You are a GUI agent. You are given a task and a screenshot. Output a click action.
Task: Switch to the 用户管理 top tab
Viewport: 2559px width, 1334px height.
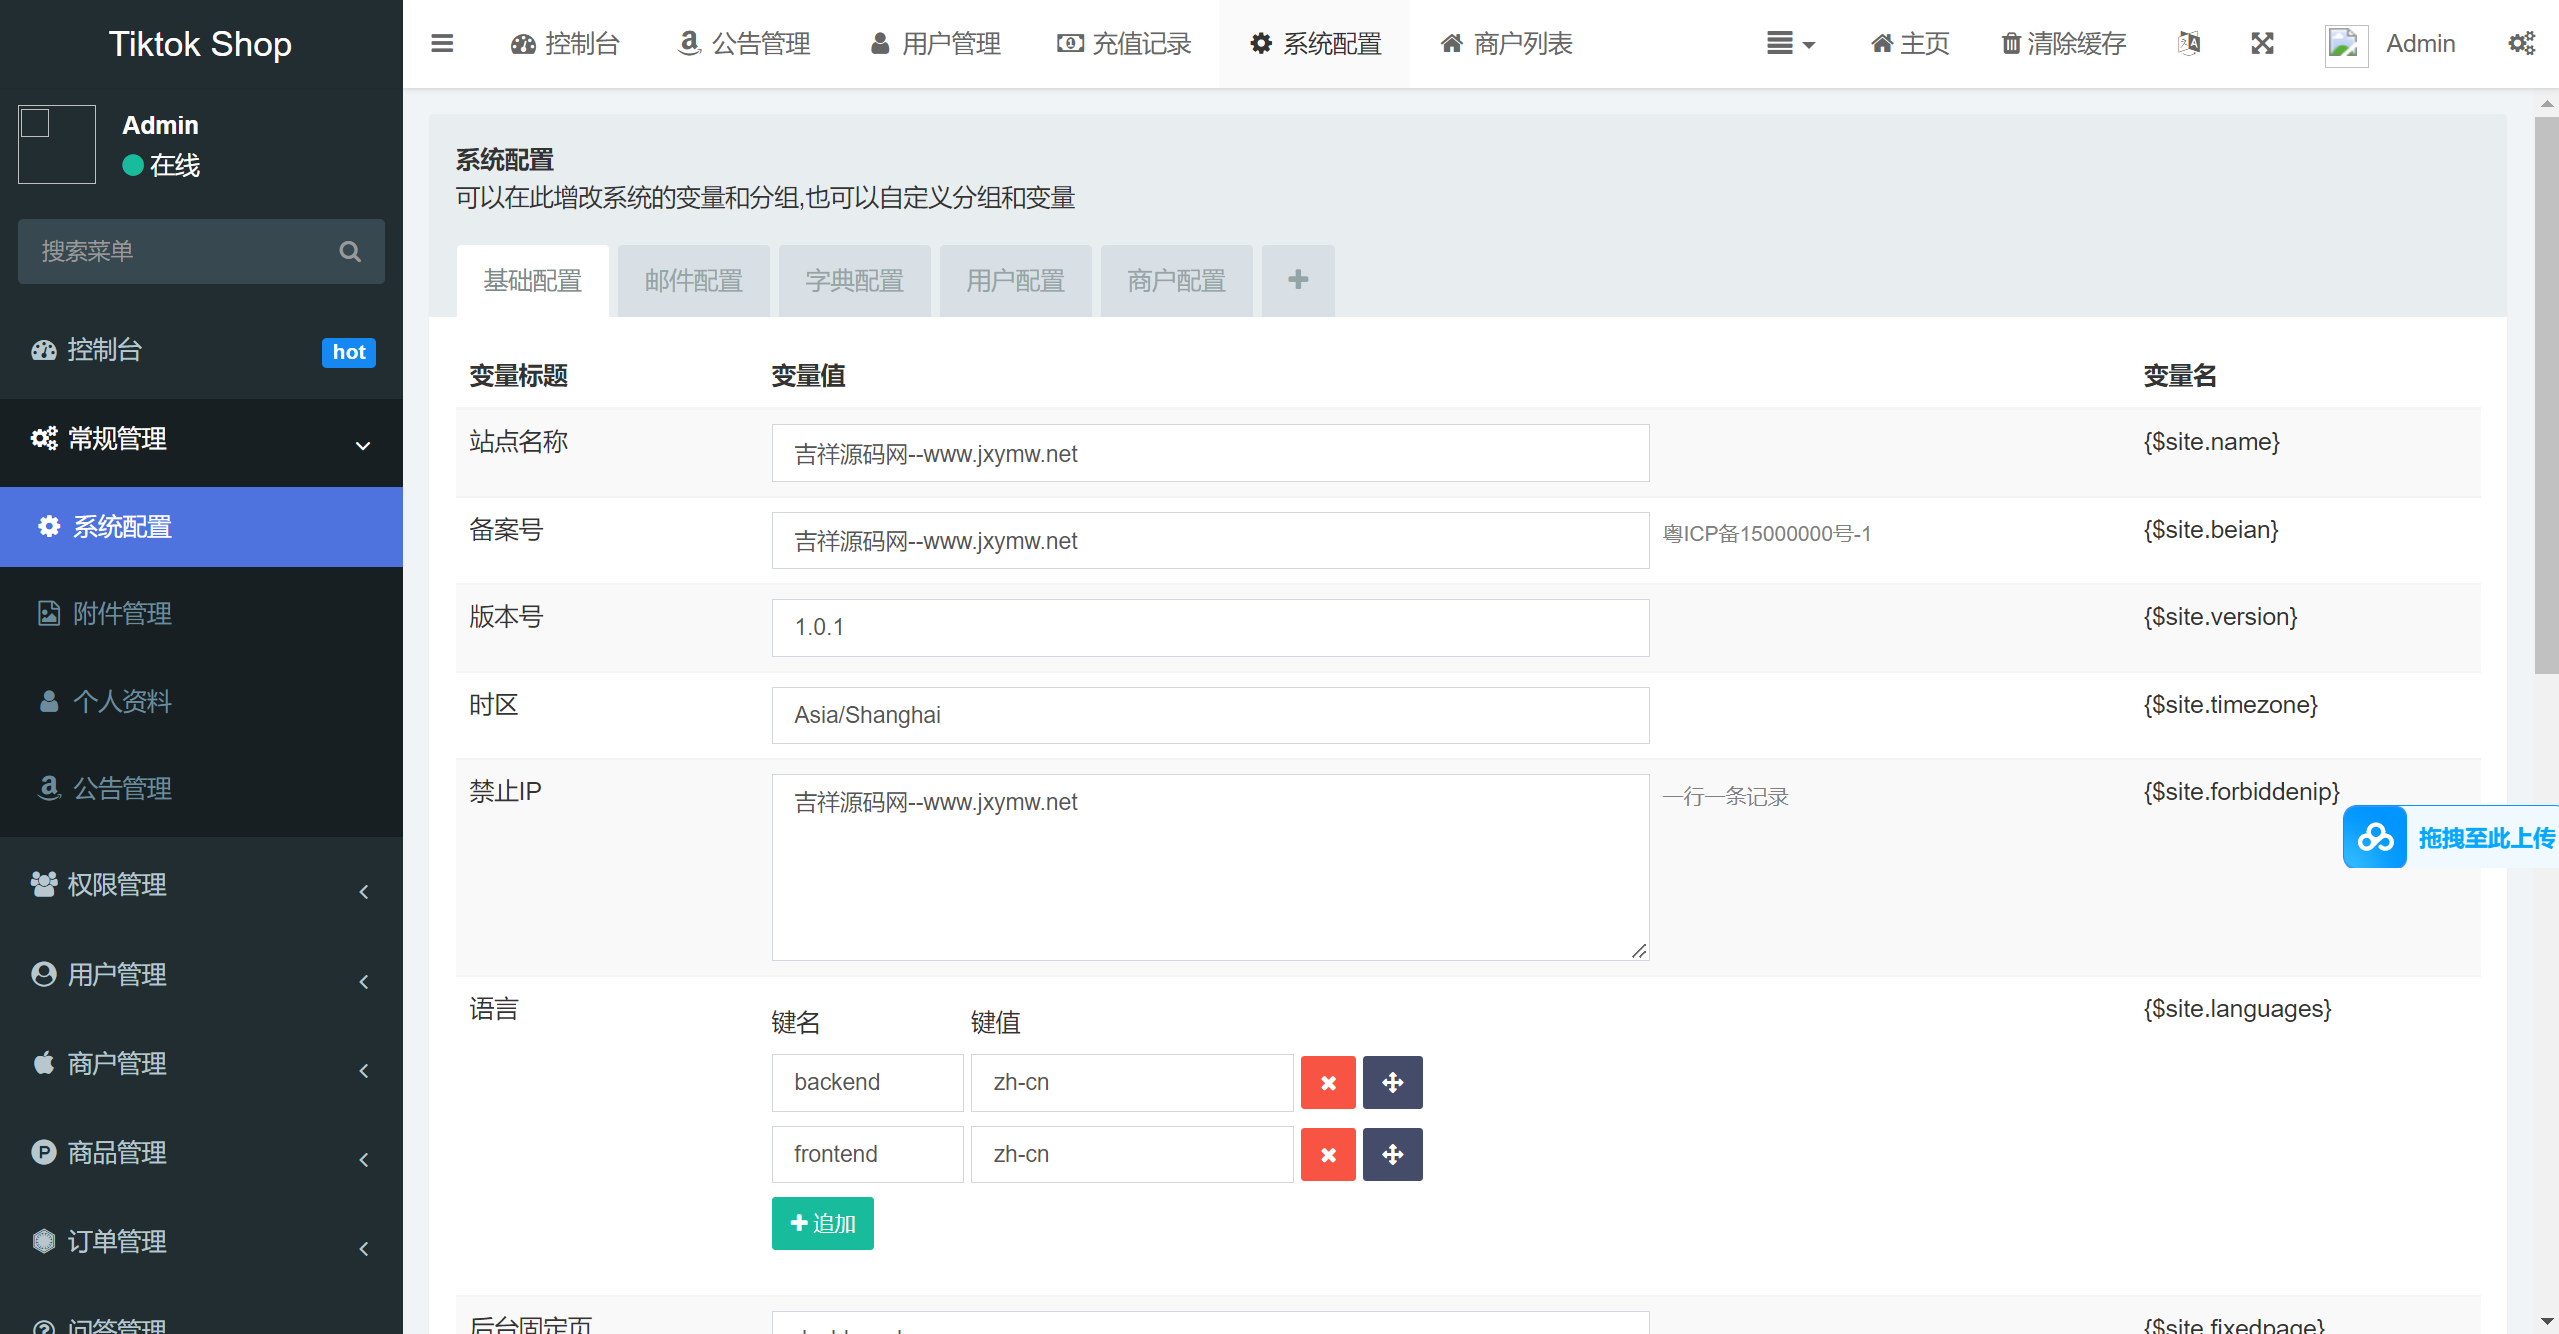(935, 43)
